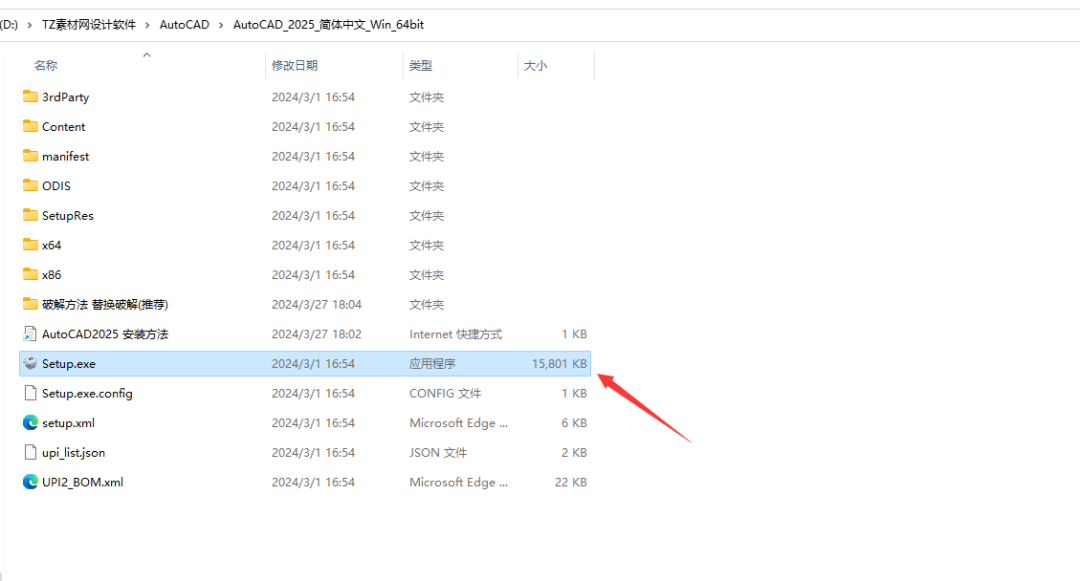The width and height of the screenshot is (1080, 581).
Task: Sort files by 修改日期 column header
Action: (295, 65)
